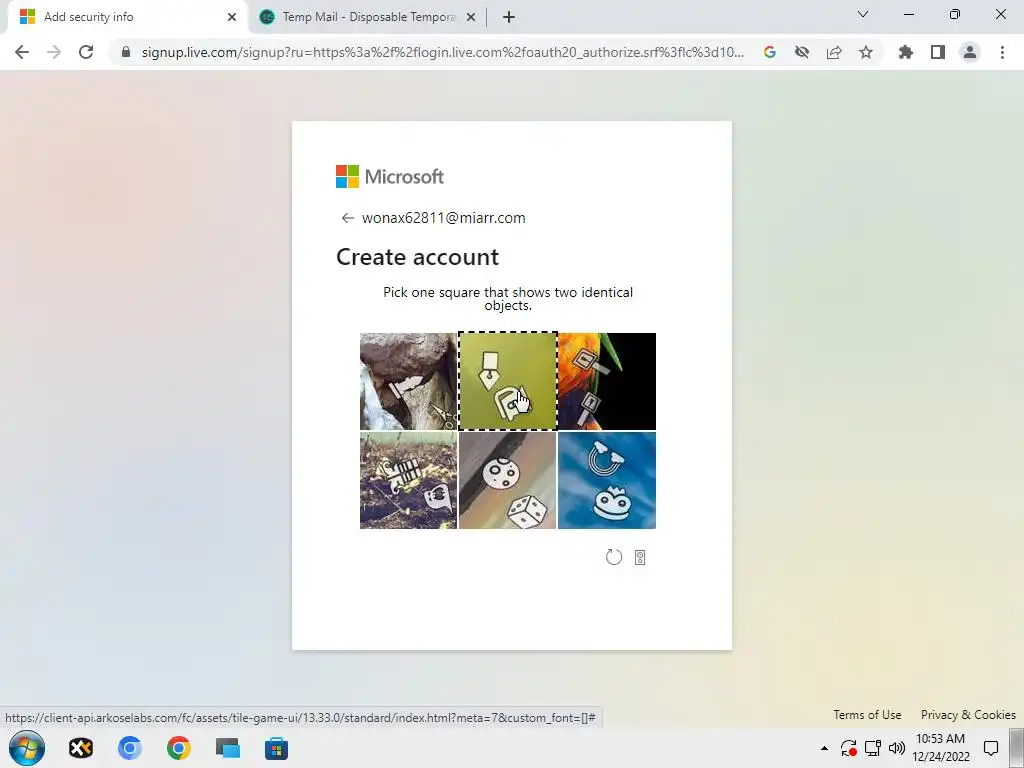
Task: Open the Terms of Use link
Action: (867, 715)
